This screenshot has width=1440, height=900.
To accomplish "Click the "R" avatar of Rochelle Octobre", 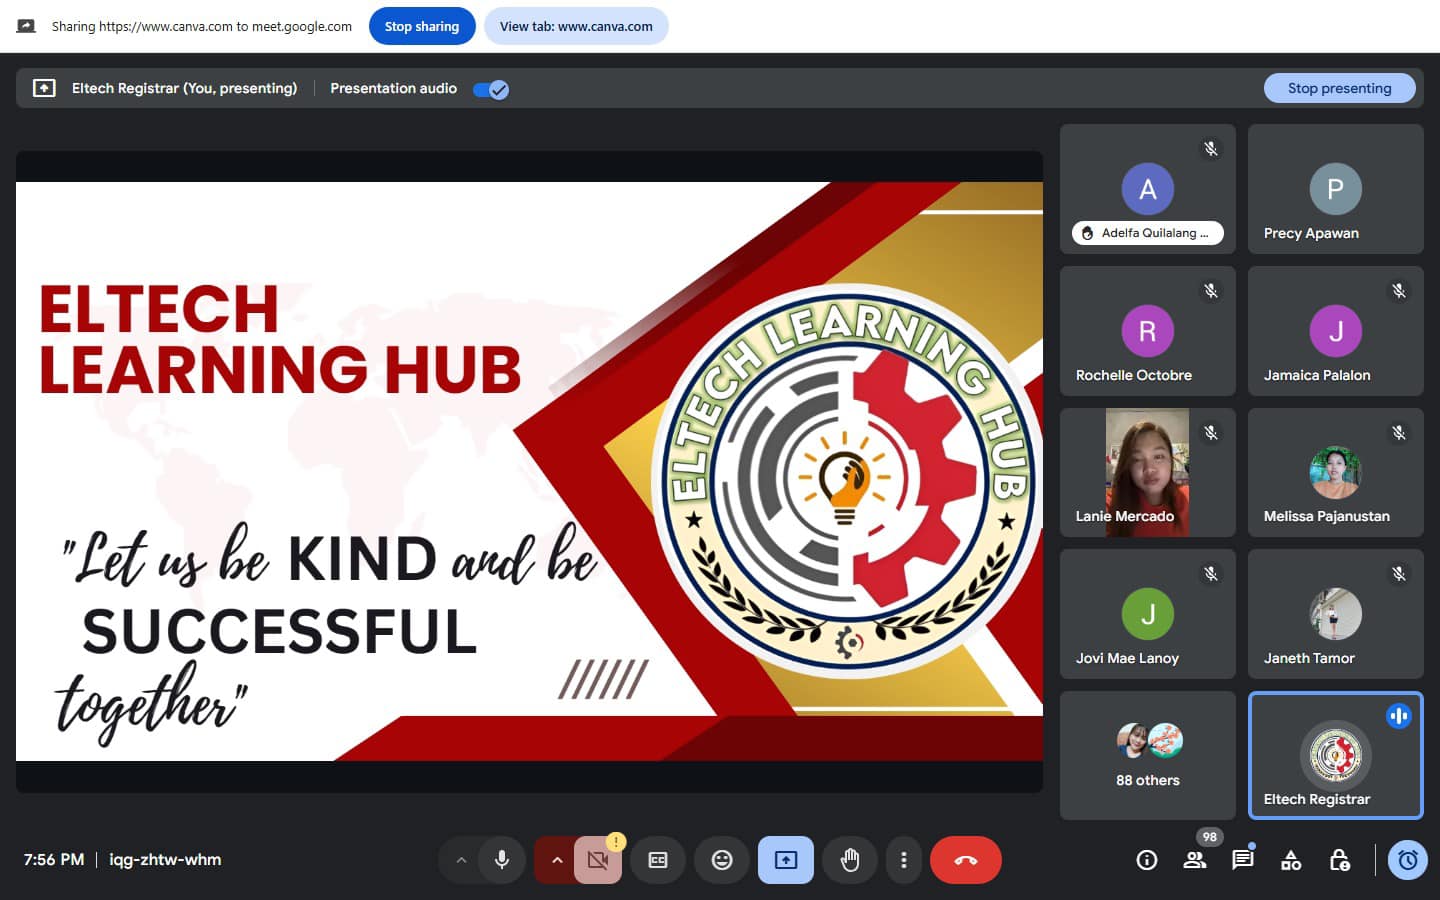I will pos(1148,331).
